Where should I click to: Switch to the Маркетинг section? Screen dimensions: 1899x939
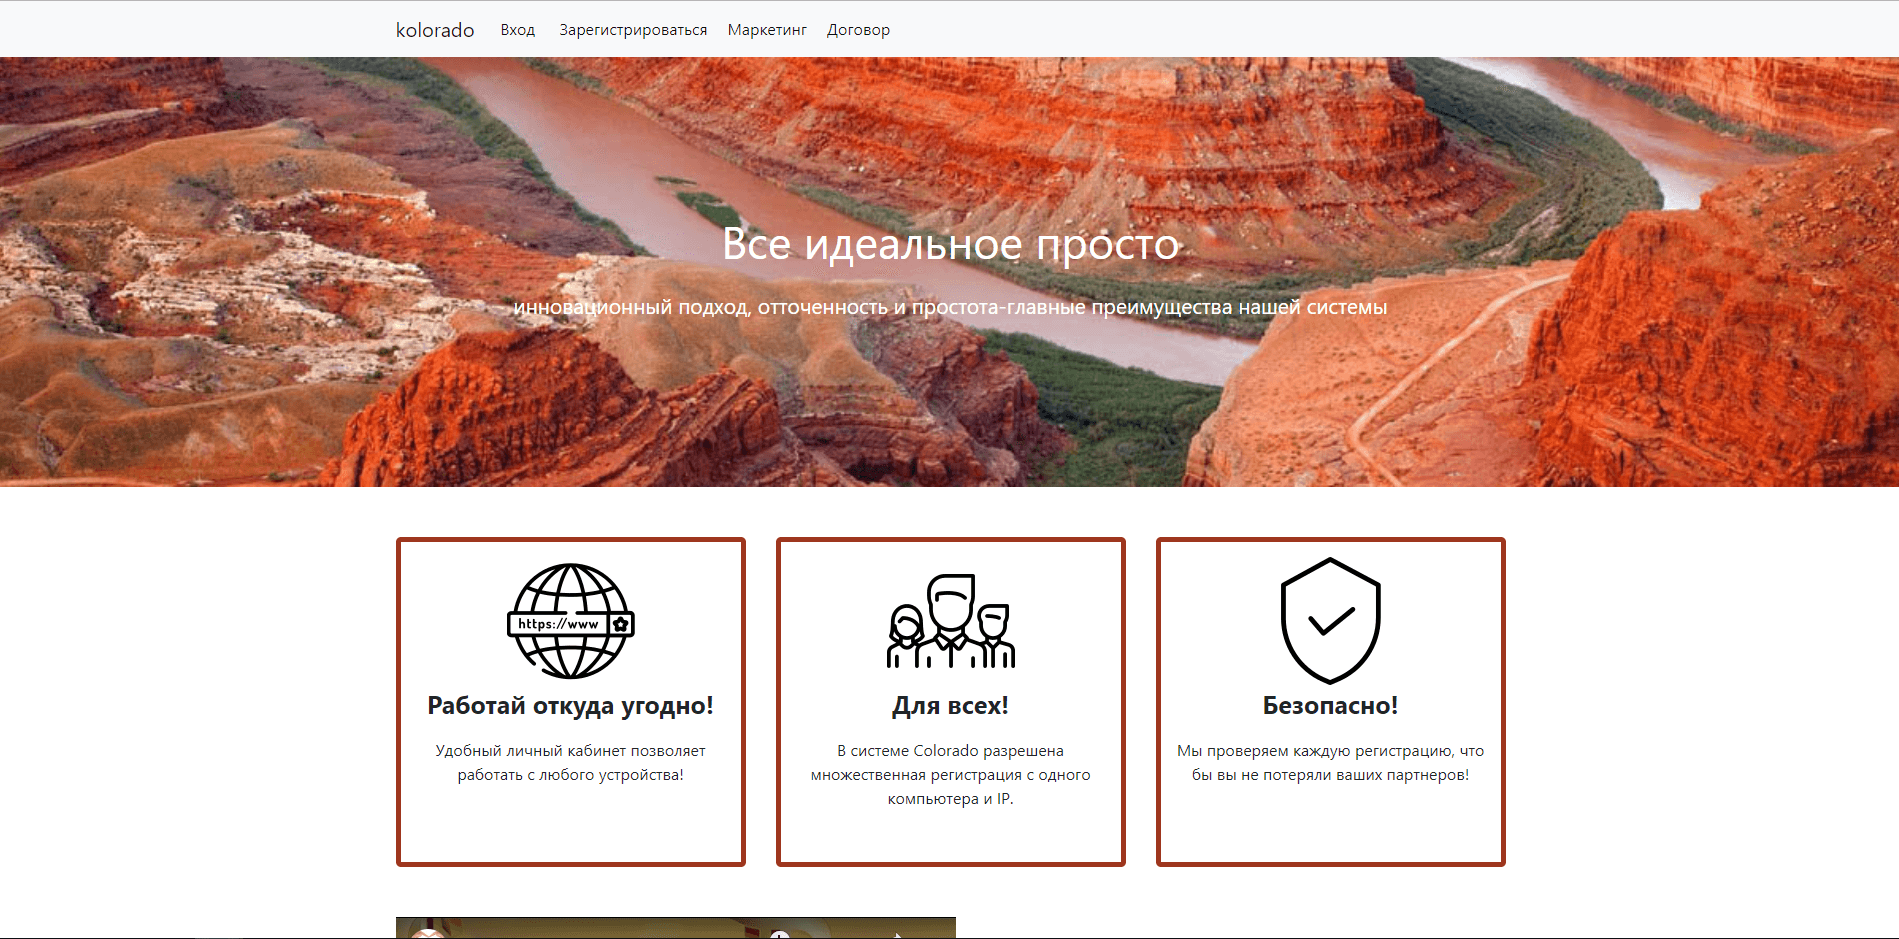pyautogui.click(x=766, y=29)
